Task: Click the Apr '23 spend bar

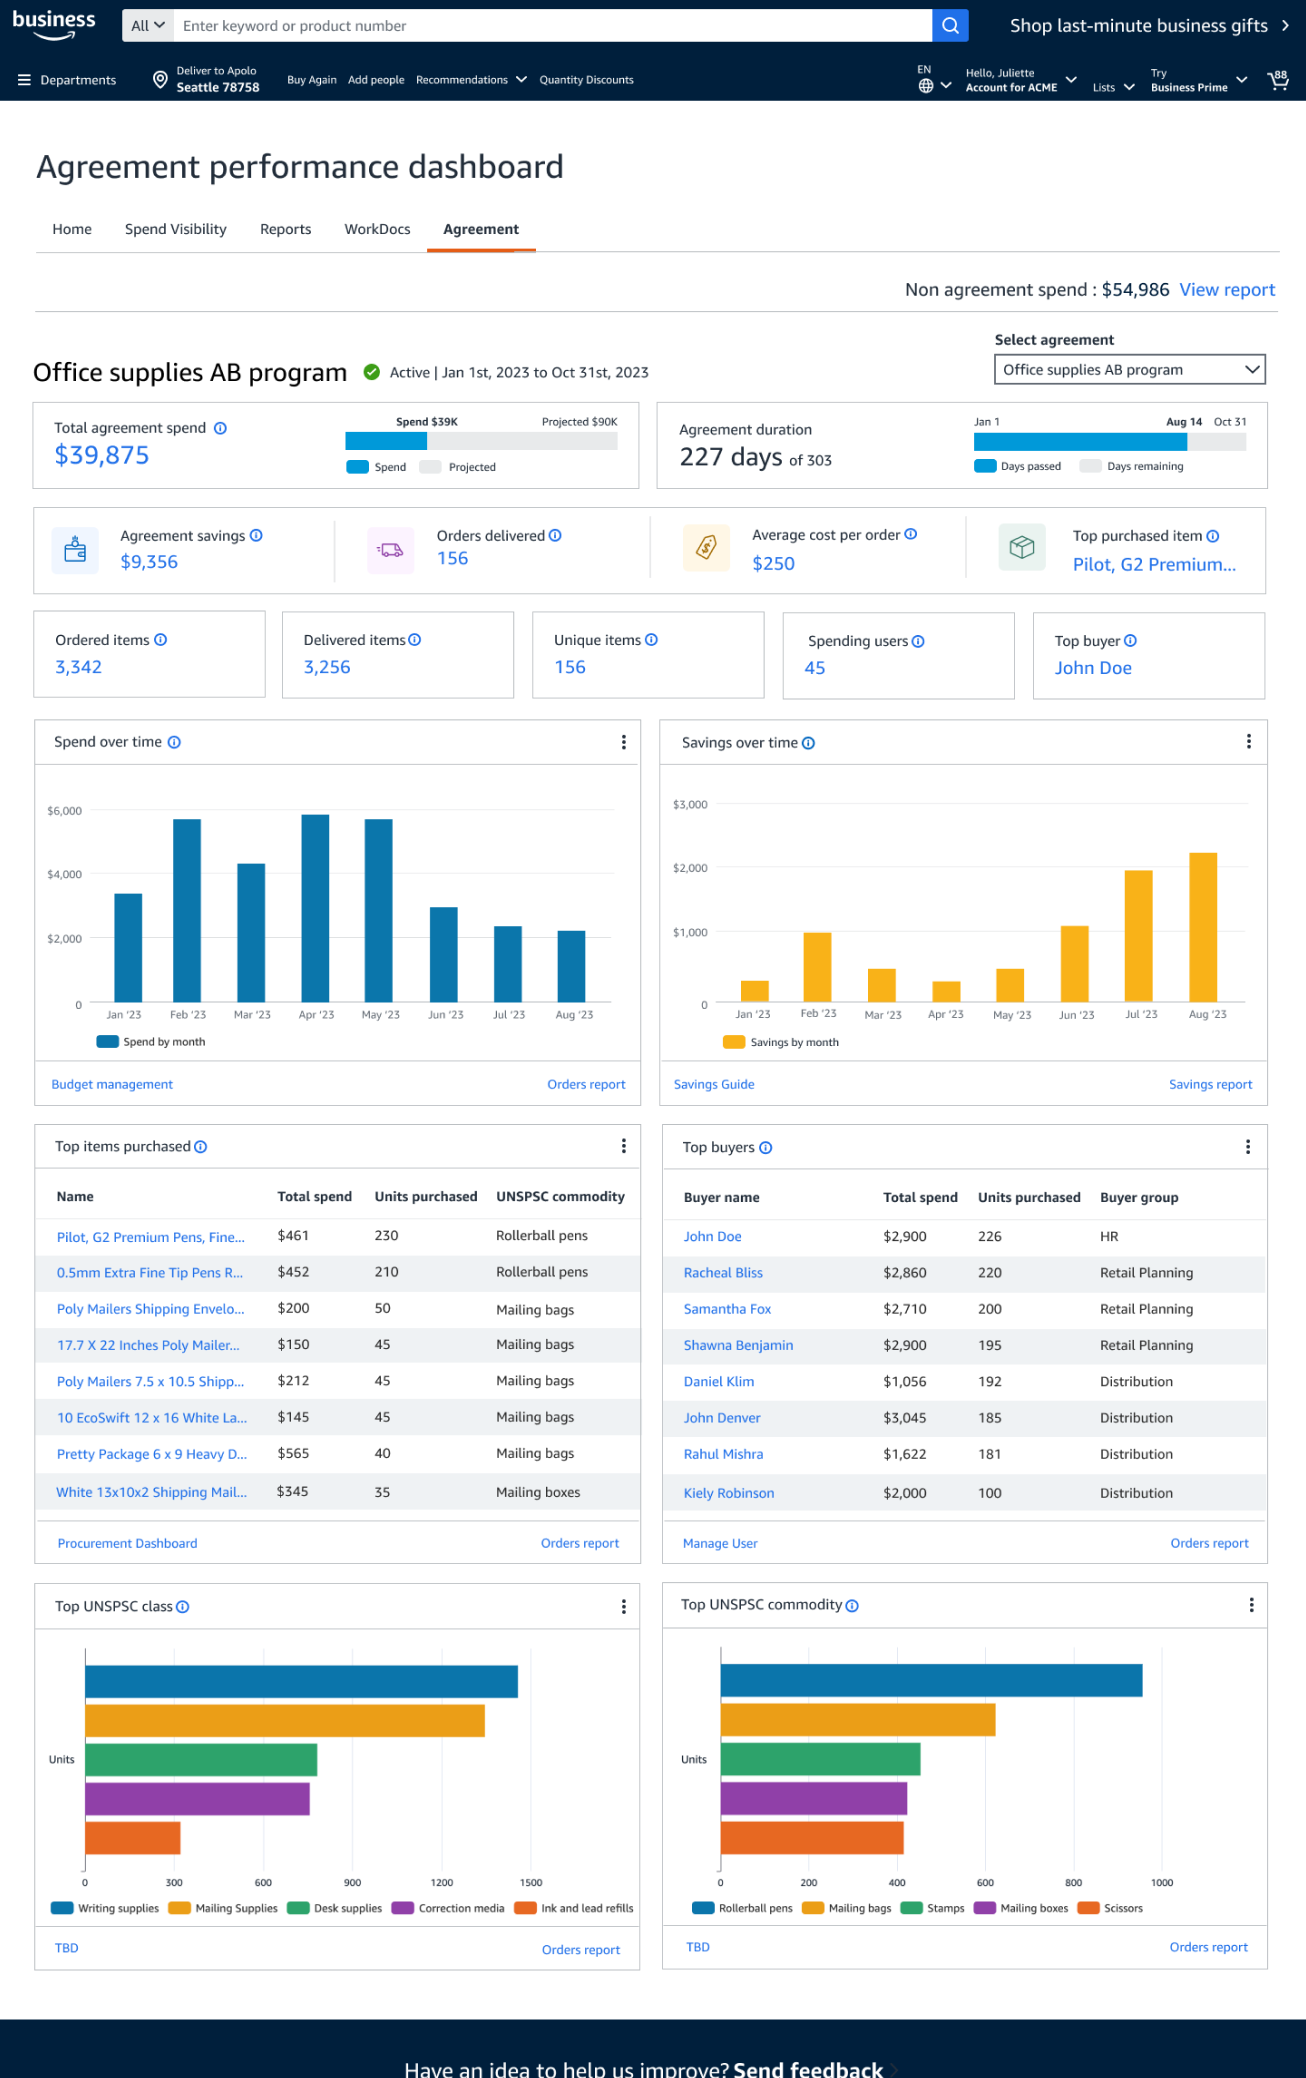Action: pyautogui.click(x=315, y=908)
